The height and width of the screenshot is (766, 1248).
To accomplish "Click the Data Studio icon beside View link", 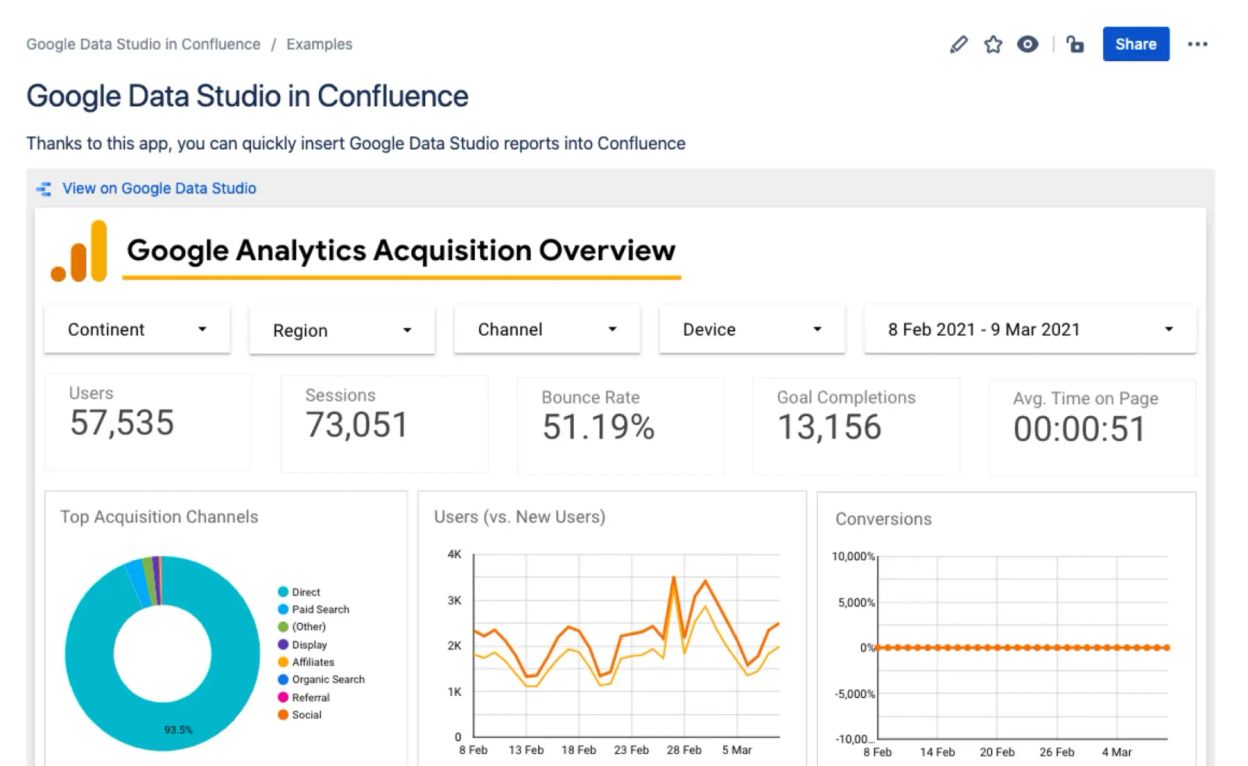I will pos(43,188).
